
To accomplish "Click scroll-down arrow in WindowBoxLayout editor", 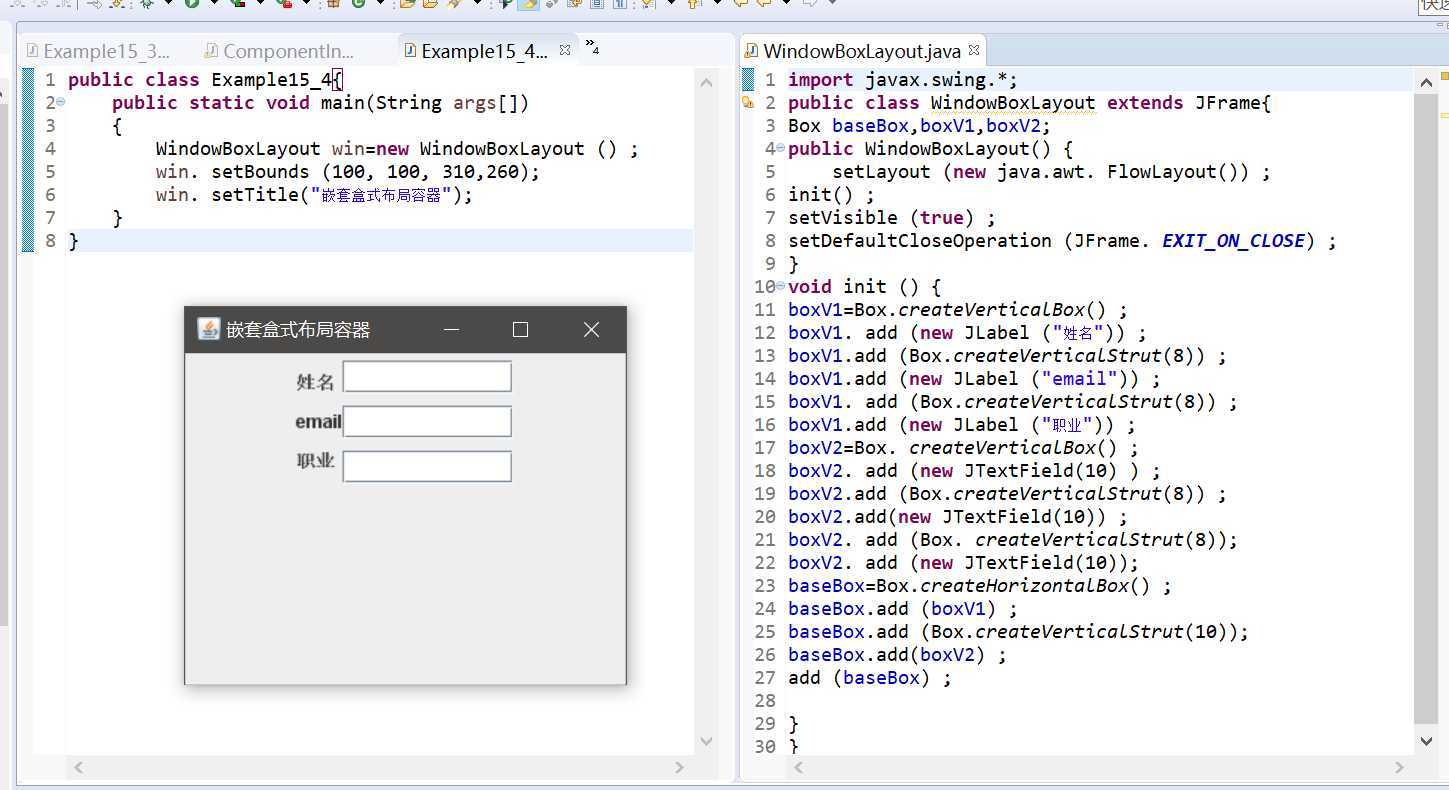I will 1426,740.
